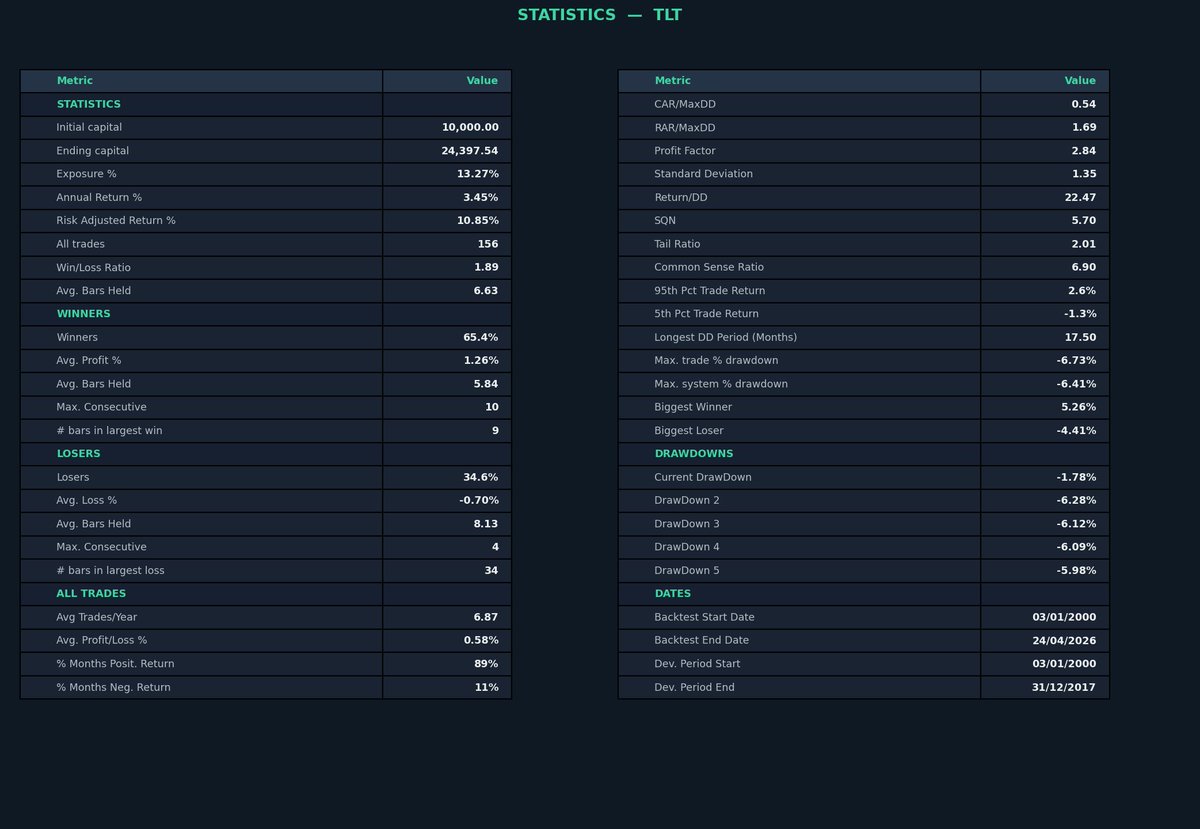The image size is (1200, 829).
Task: Select the 'Return/DD' label
Action: click(x=681, y=198)
